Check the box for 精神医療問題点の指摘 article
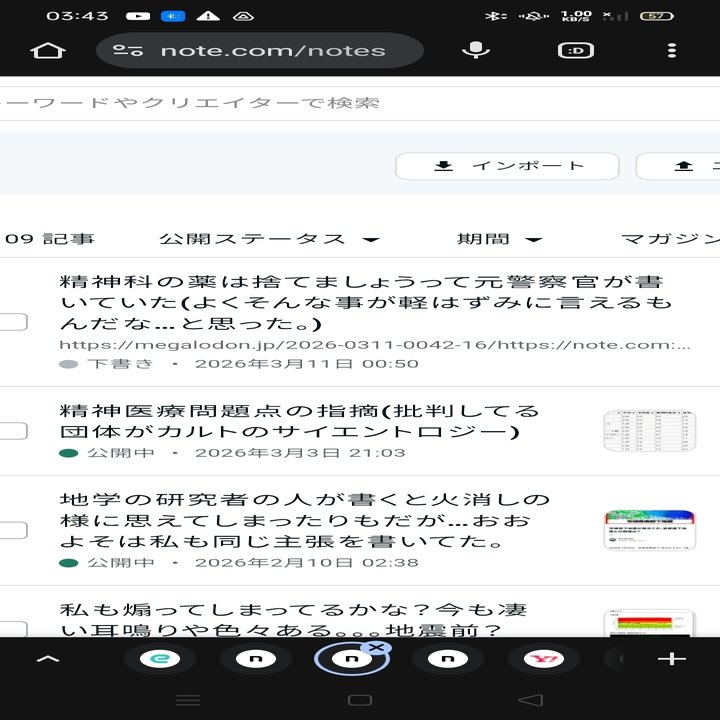The height and width of the screenshot is (720, 720). click(x=13, y=431)
